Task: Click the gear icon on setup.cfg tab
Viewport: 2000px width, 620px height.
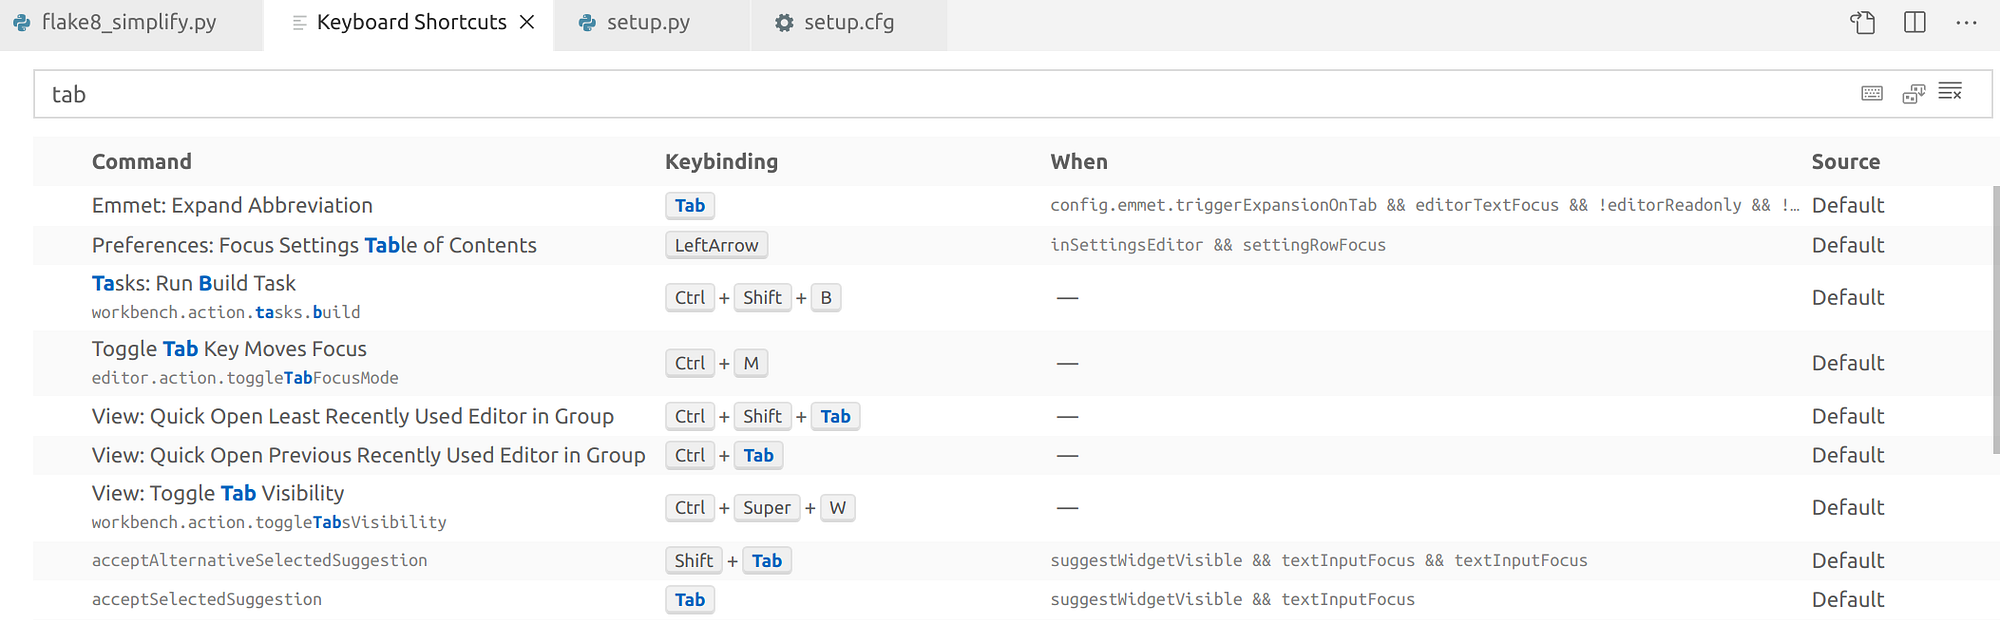Action: point(784,22)
